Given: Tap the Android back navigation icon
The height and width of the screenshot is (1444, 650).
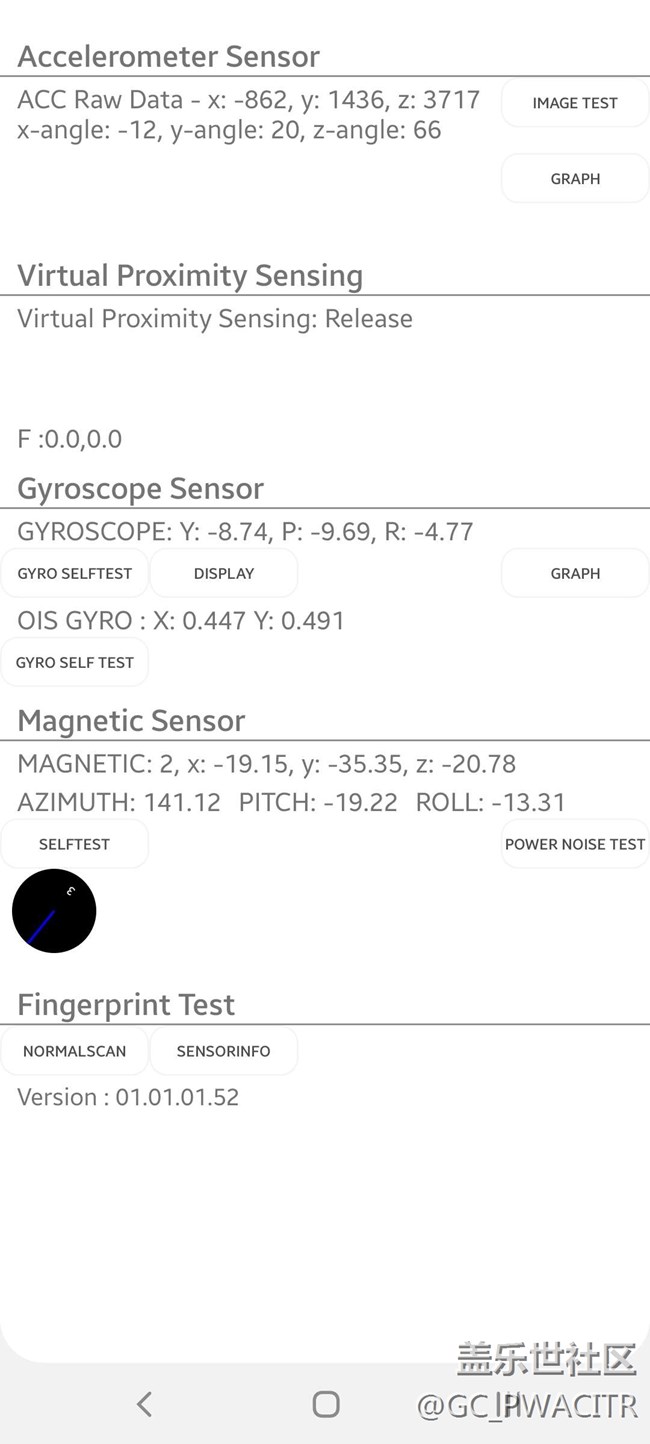Looking at the screenshot, I should tap(145, 1404).
